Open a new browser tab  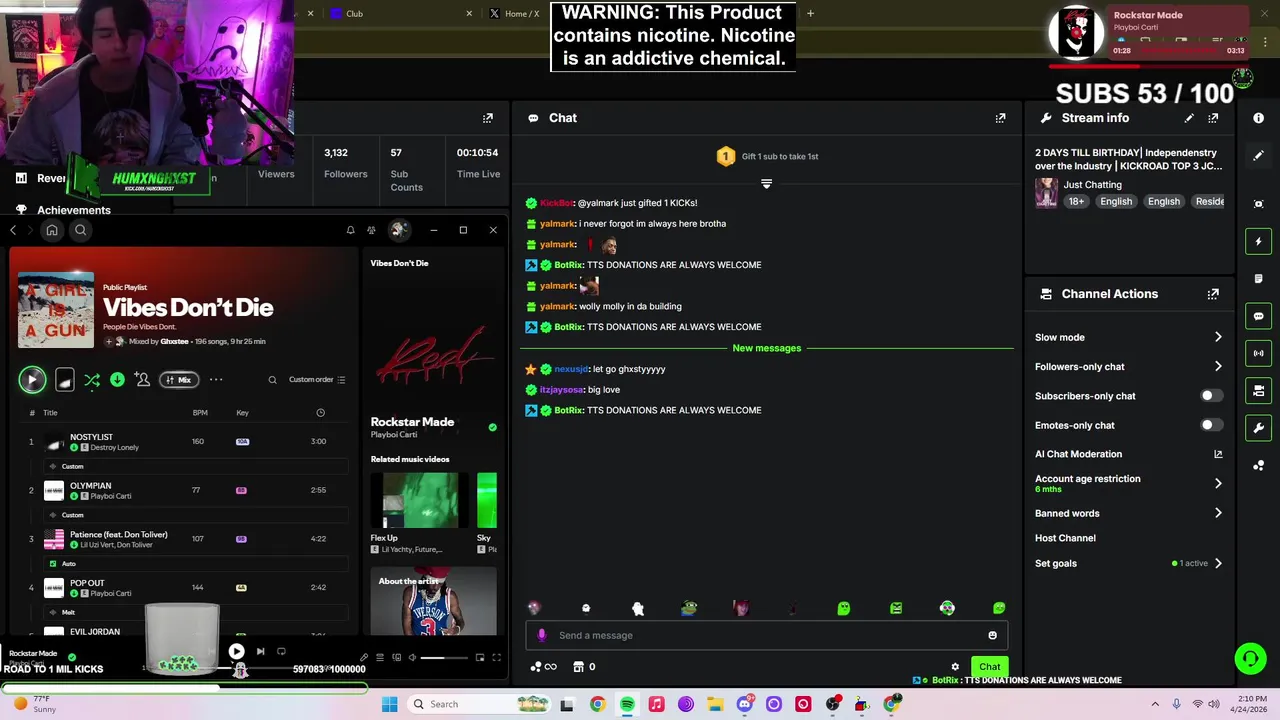pos(810,14)
